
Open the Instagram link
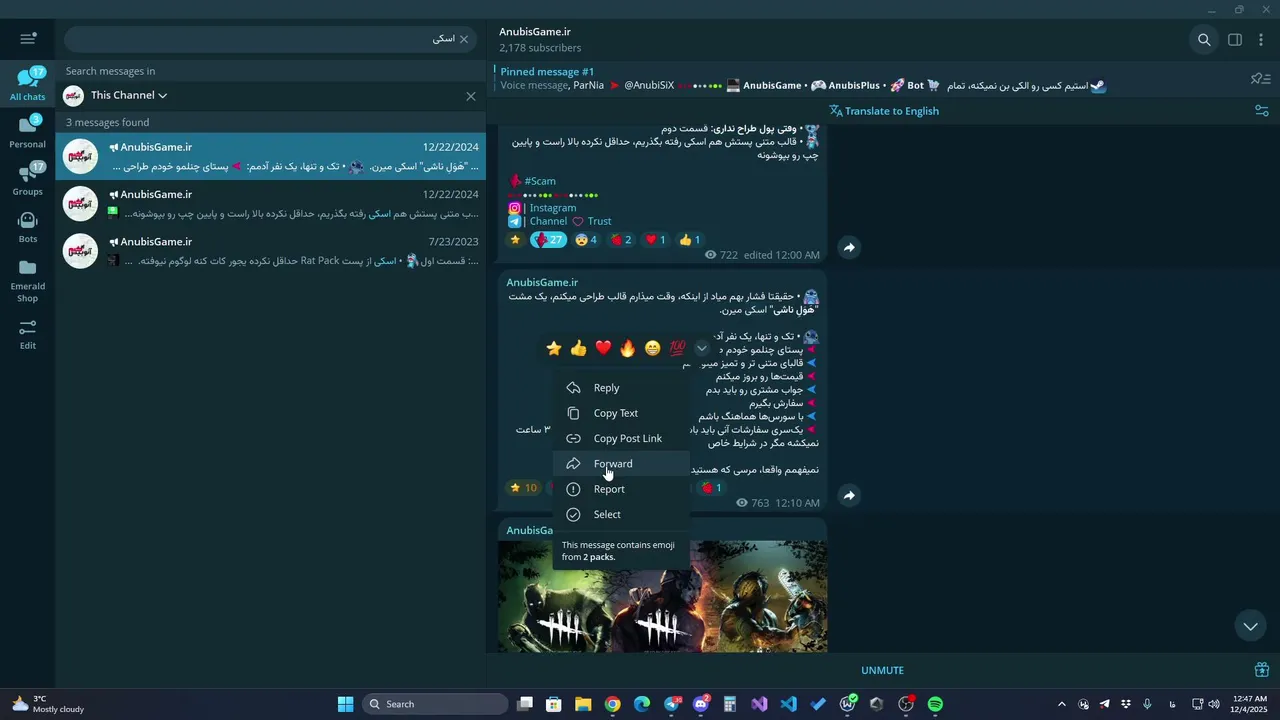point(553,208)
